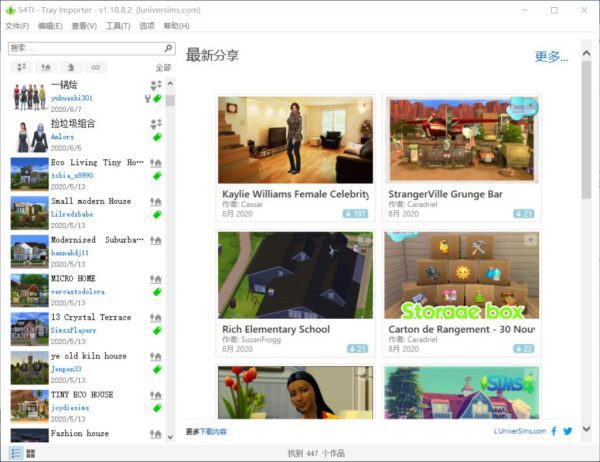The width and height of the screenshot is (600, 462).
Task: Click lot icon on Fashion house row
Action: [156, 434]
